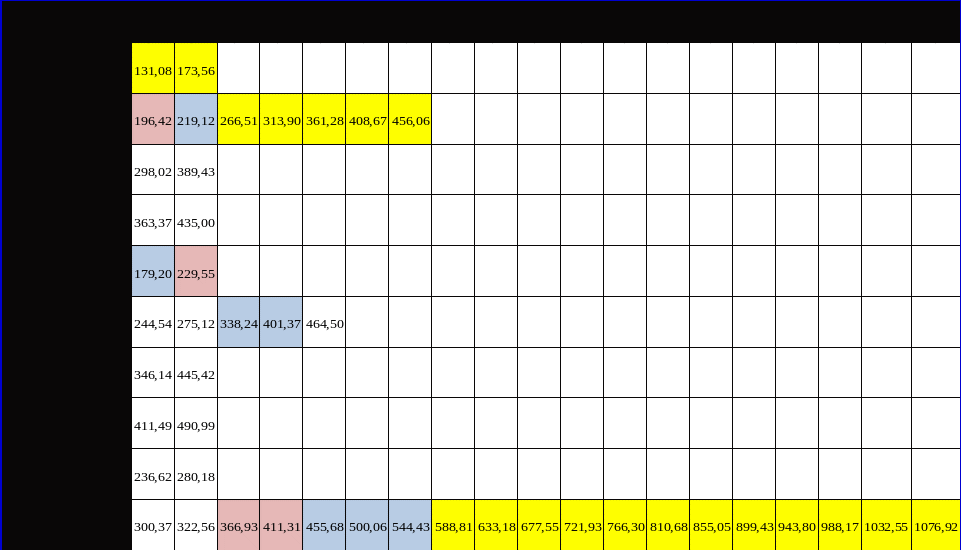Select cell showing 313,90
Image resolution: width=961 pixels, height=550 pixels.
281,119
